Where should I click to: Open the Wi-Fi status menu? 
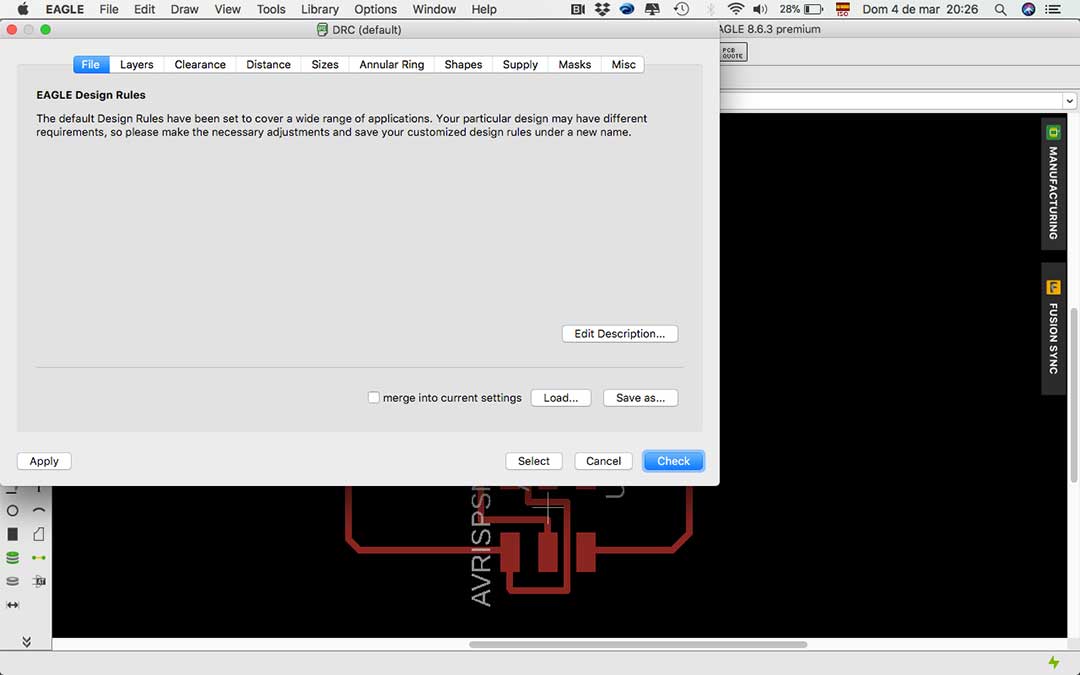pos(736,9)
